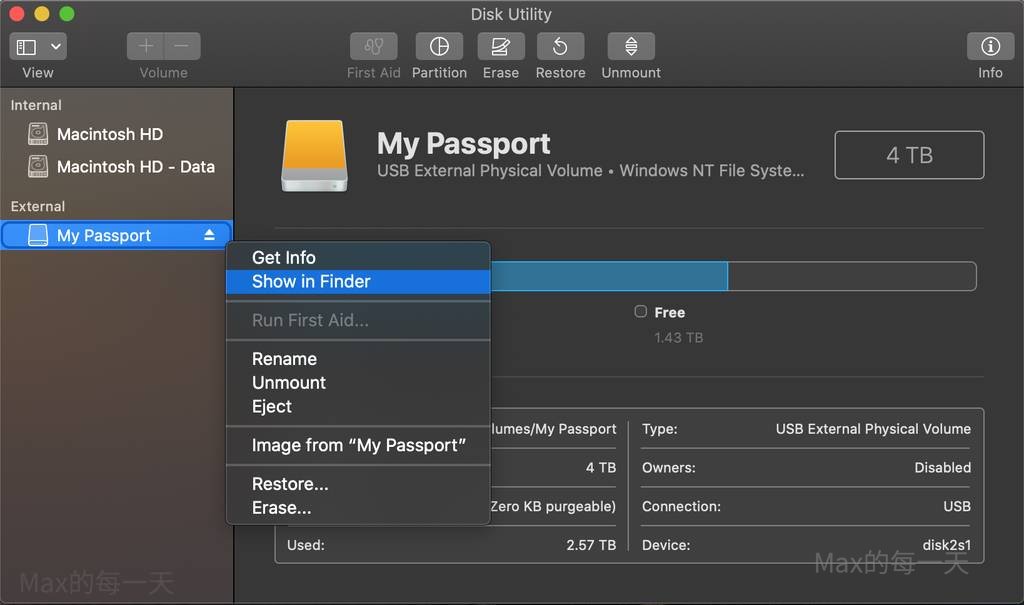Click the First Aid stethoscope icon
1024x605 pixels.
[373, 47]
